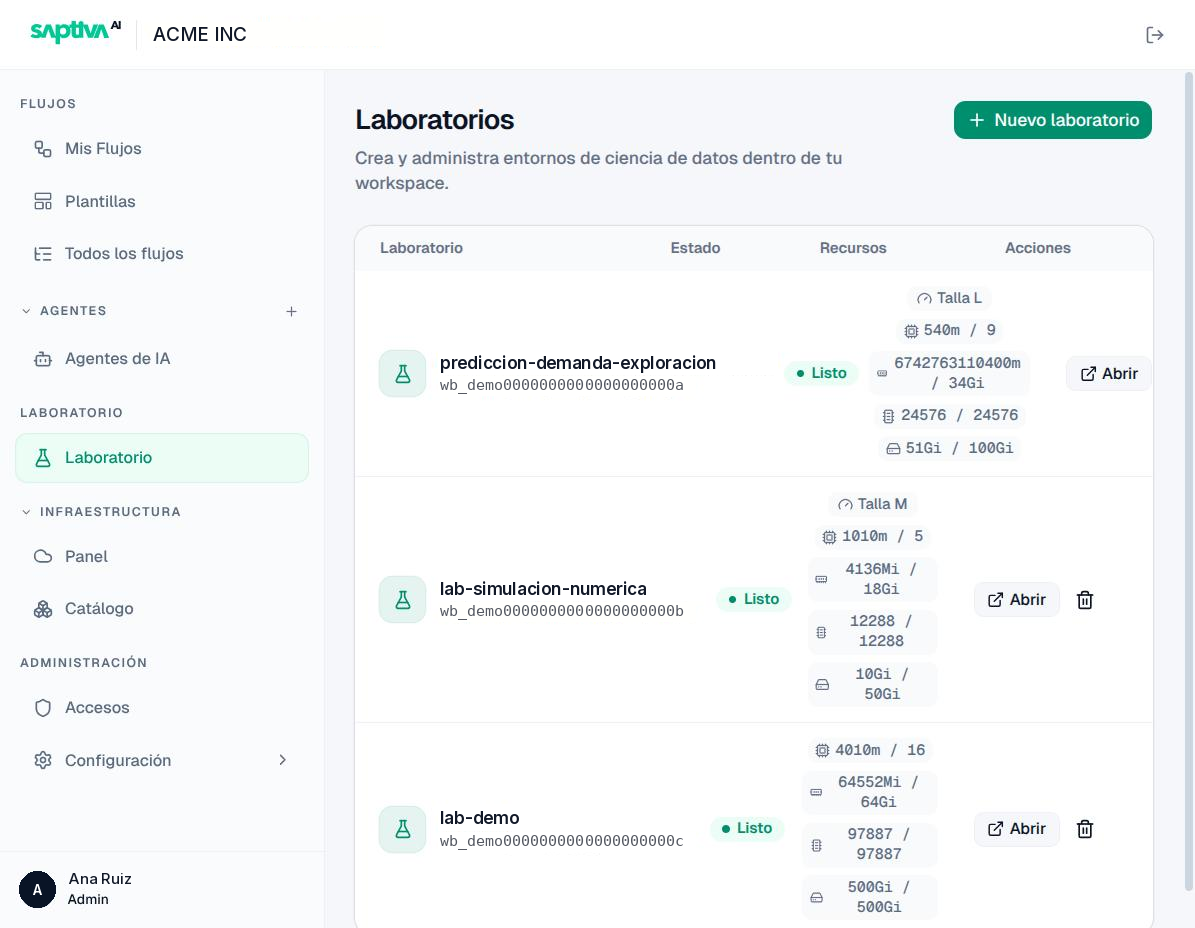Viewport: 1195px width, 928px height.
Task: Collapse the INFRAESTRUCTURA section chevron
Action: pyautogui.click(x=26, y=512)
